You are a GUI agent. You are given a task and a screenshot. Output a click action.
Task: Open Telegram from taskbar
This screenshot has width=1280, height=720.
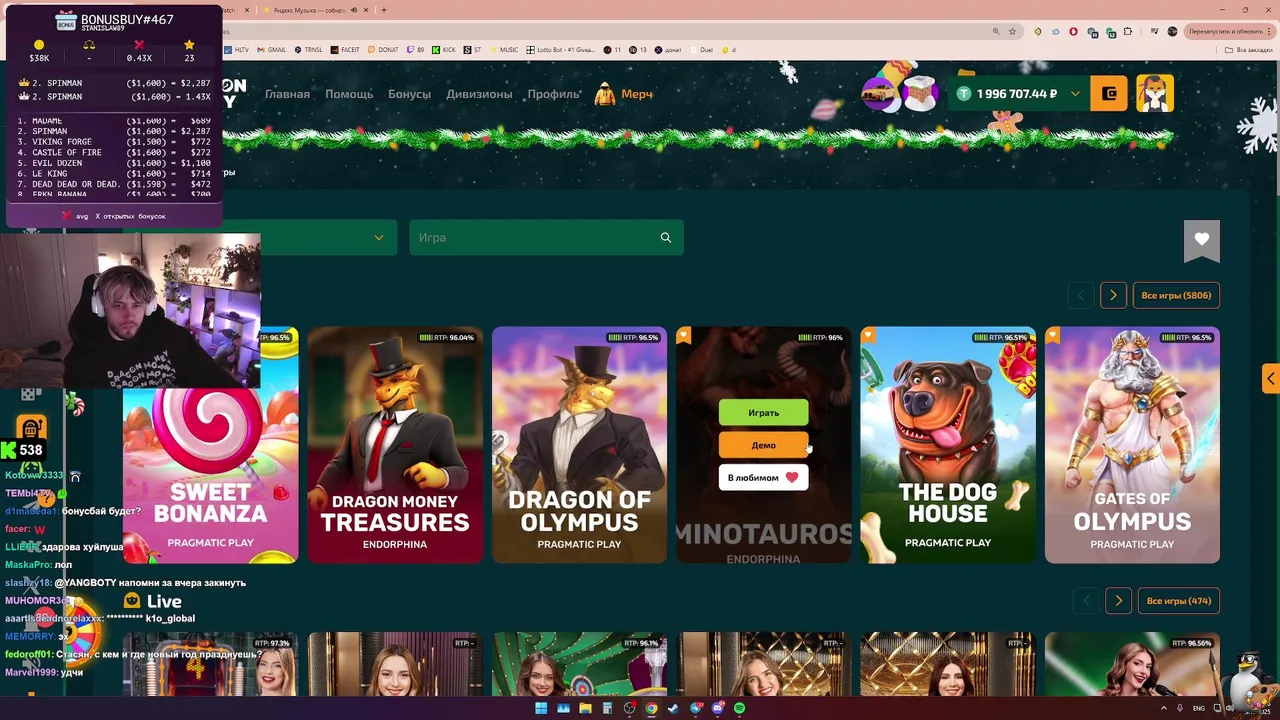pos(695,708)
